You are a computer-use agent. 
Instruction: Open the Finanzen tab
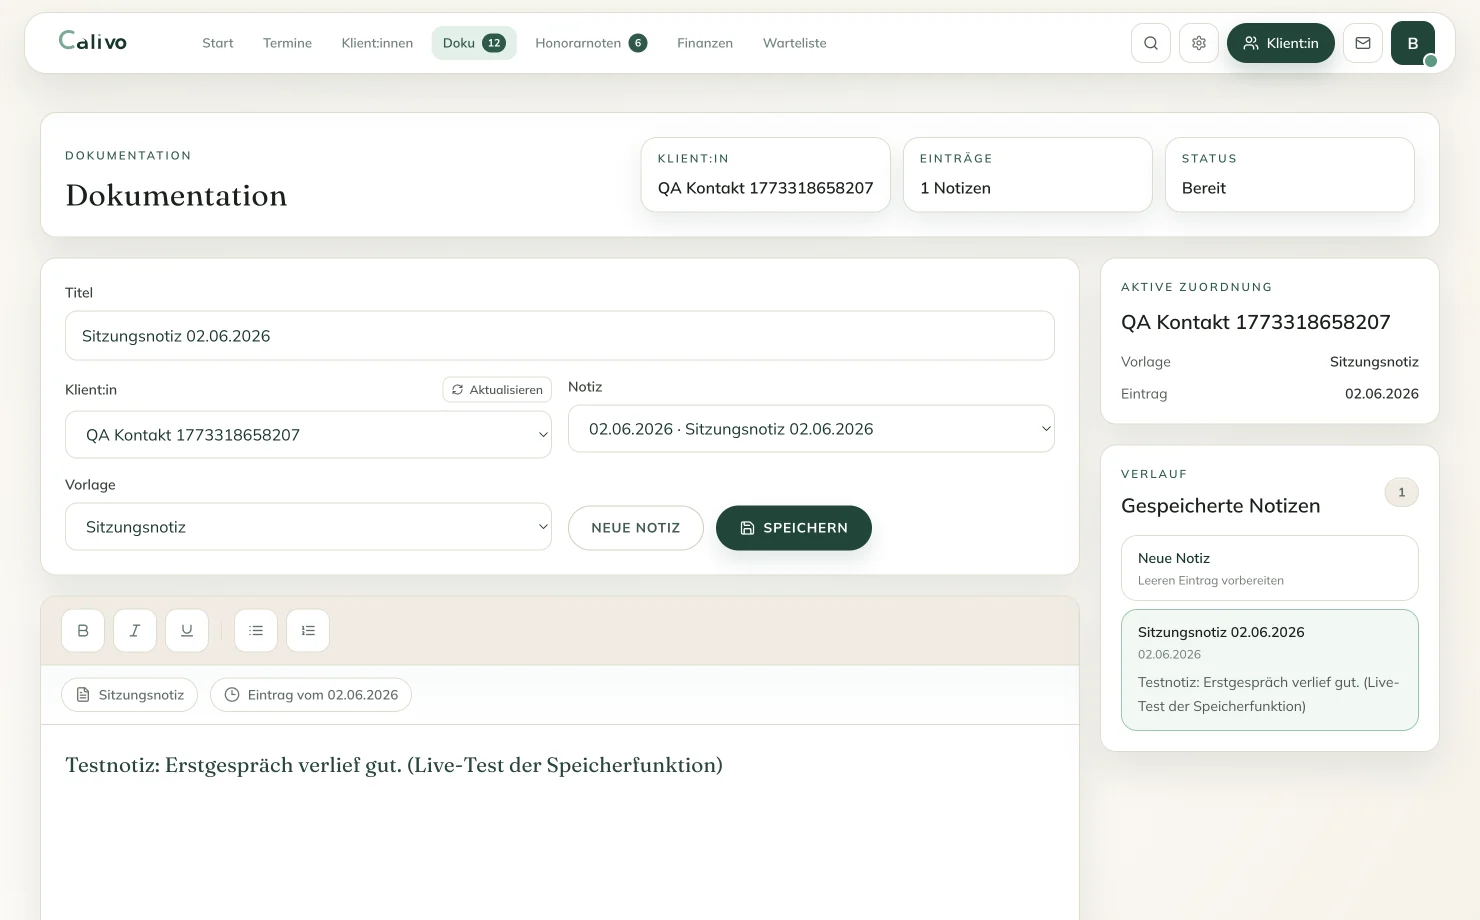pyautogui.click(x=705, y=43)
